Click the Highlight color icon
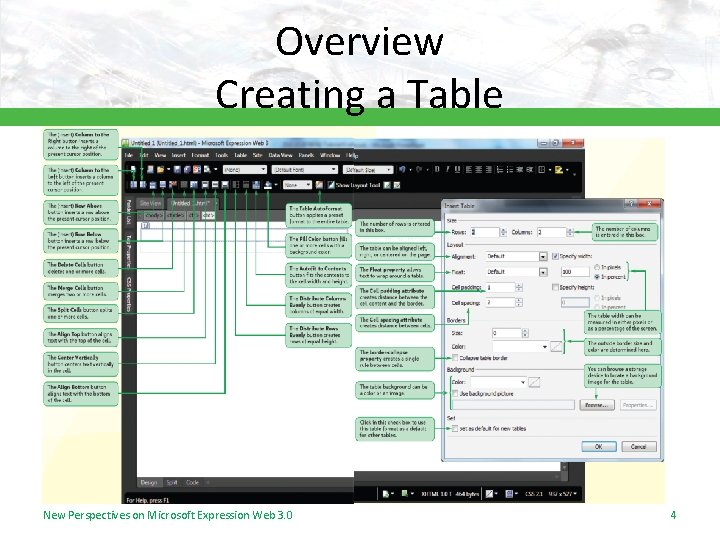Image resolution: width=720 pixels, height=540 pixels. point(559,169)
